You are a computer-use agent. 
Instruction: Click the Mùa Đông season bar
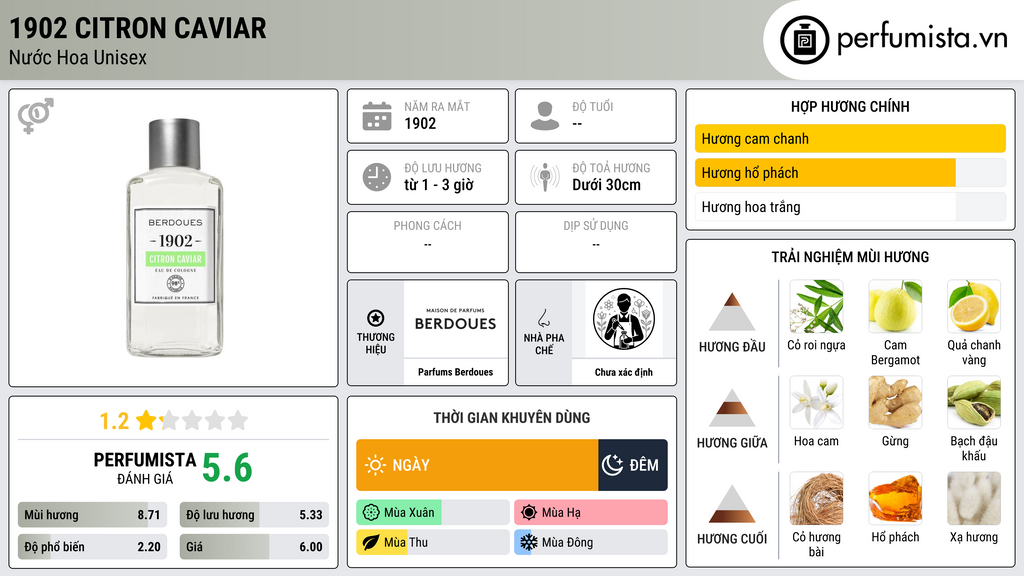(x=591, y=542)
